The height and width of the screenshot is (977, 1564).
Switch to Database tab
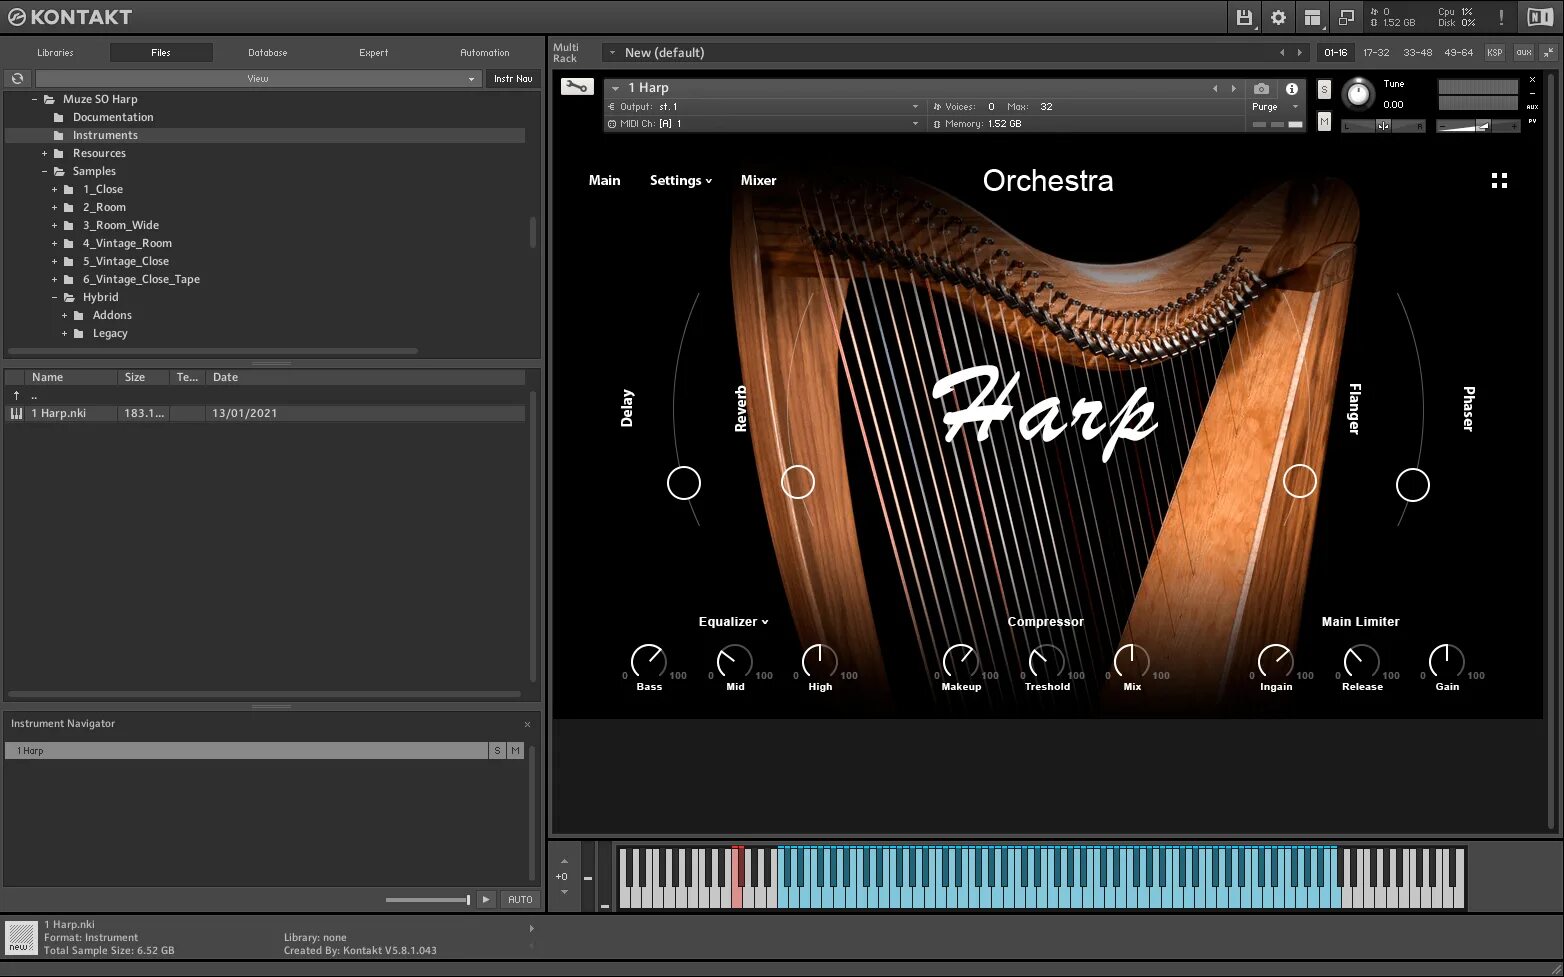267,52
